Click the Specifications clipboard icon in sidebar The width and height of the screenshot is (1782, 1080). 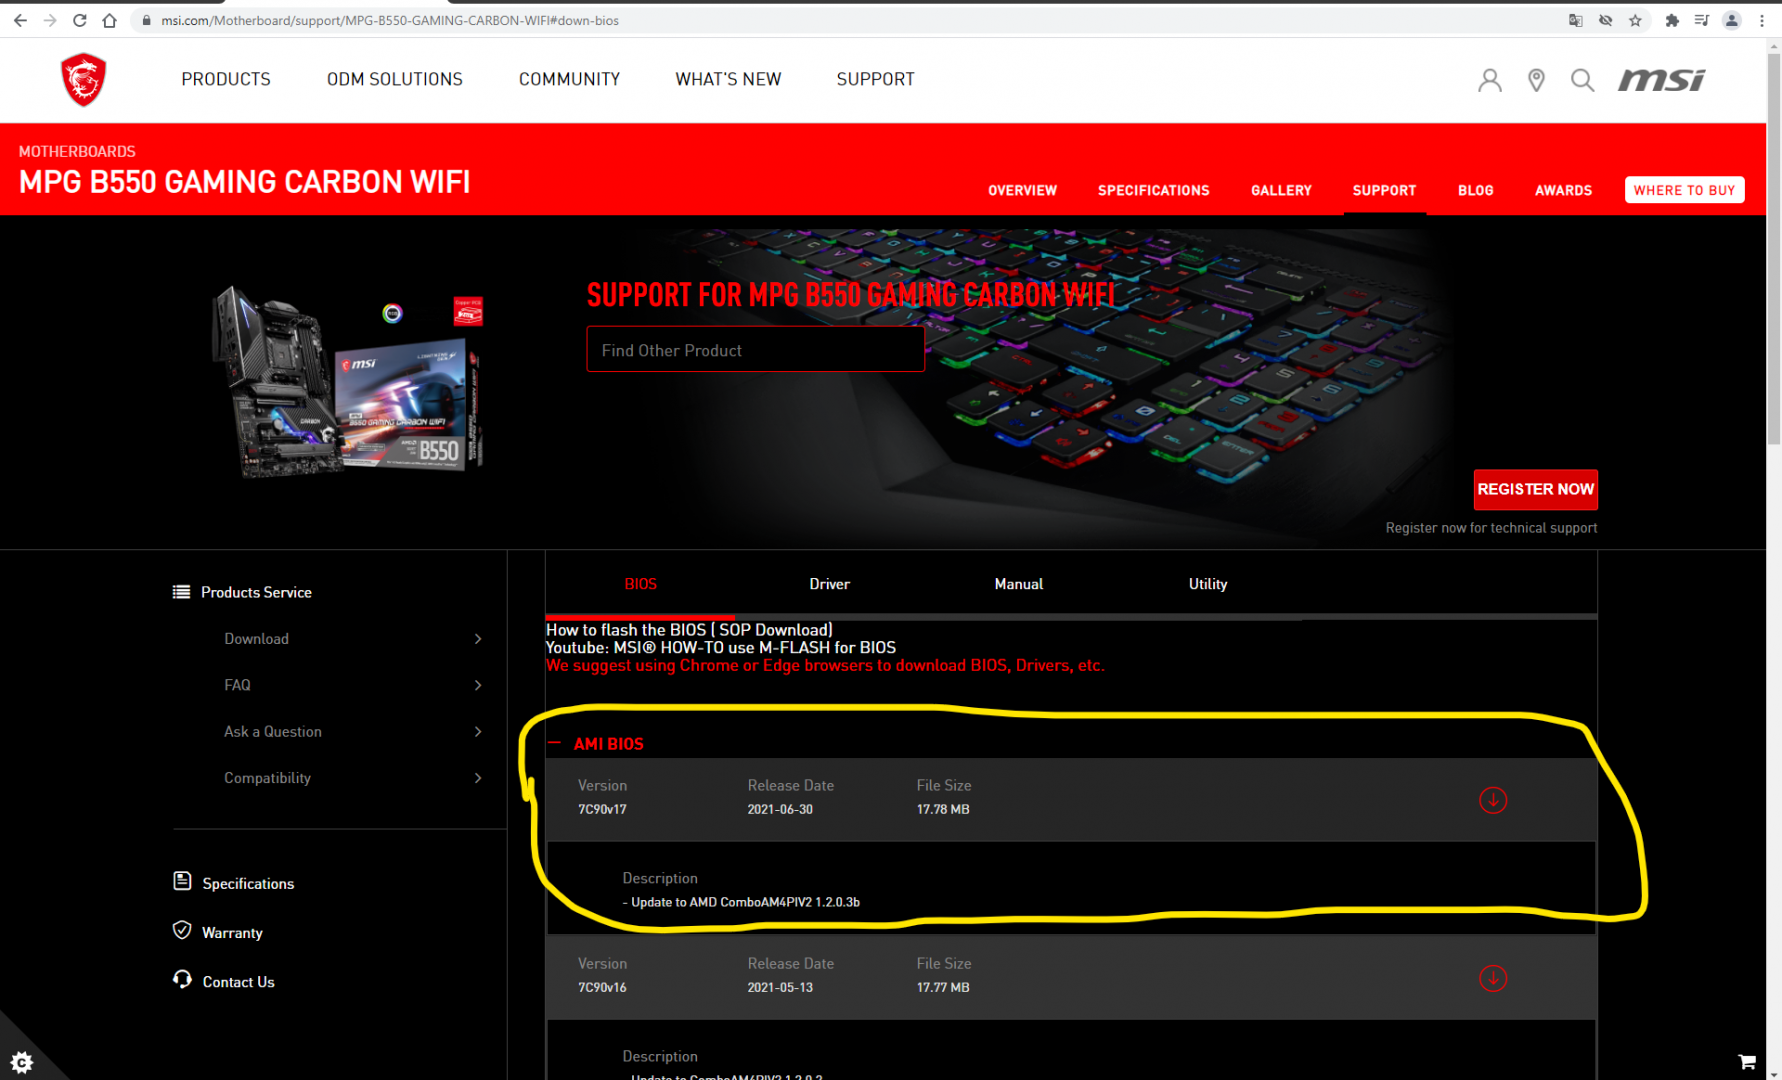pos(182,881)
